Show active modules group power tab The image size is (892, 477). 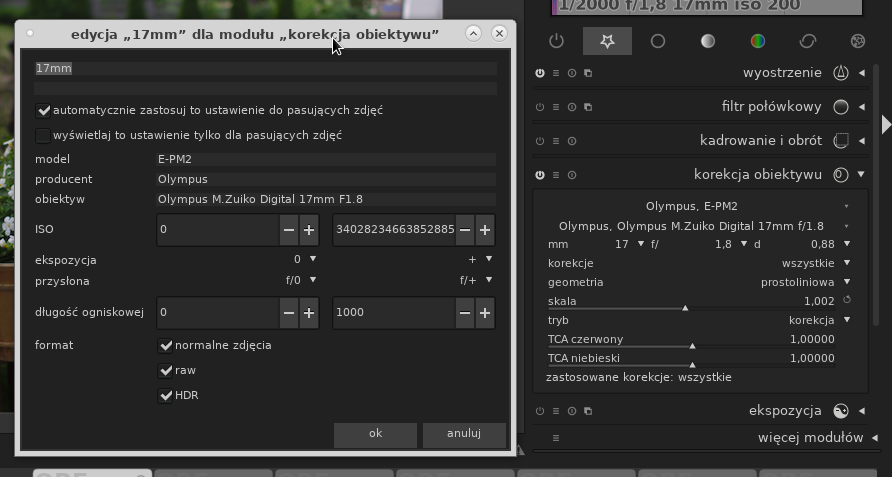point(557,41)
